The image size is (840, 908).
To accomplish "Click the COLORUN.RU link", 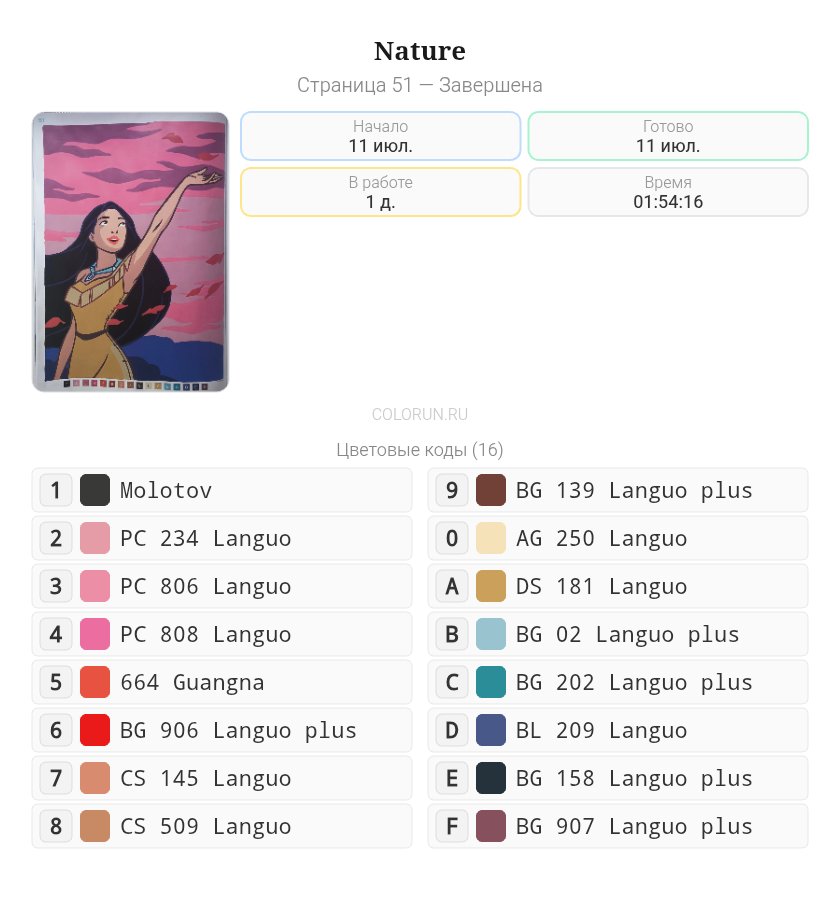I will [x=420, y=415].
